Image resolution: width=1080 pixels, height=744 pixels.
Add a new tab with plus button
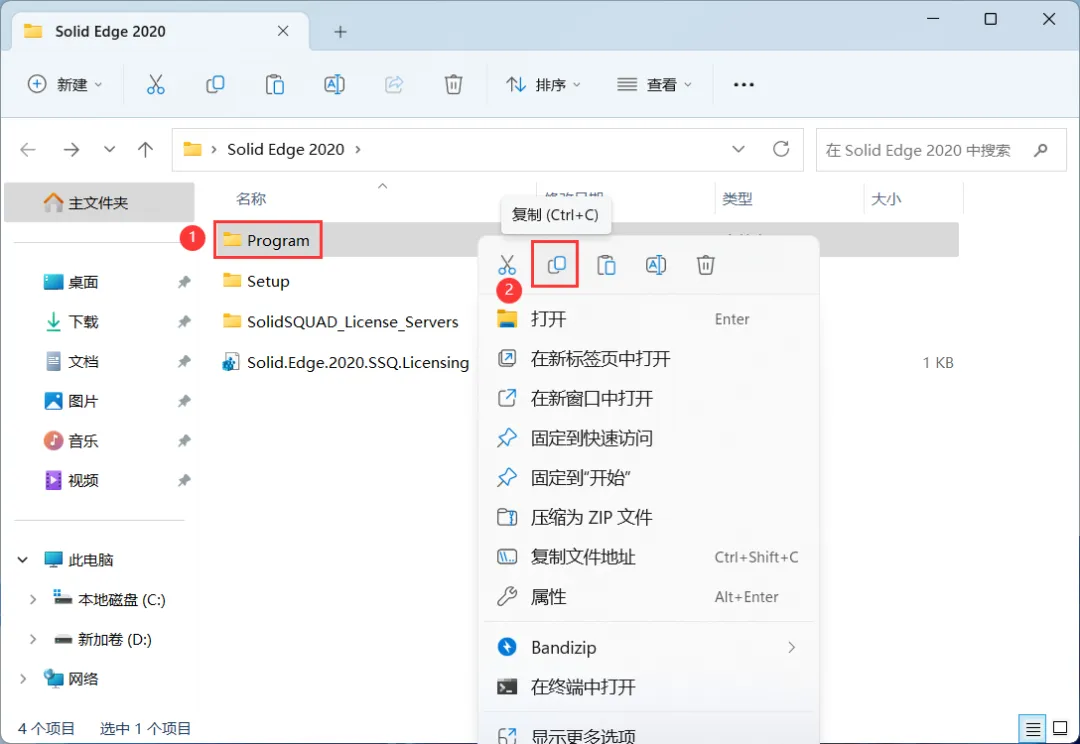[x=340, y=32]
